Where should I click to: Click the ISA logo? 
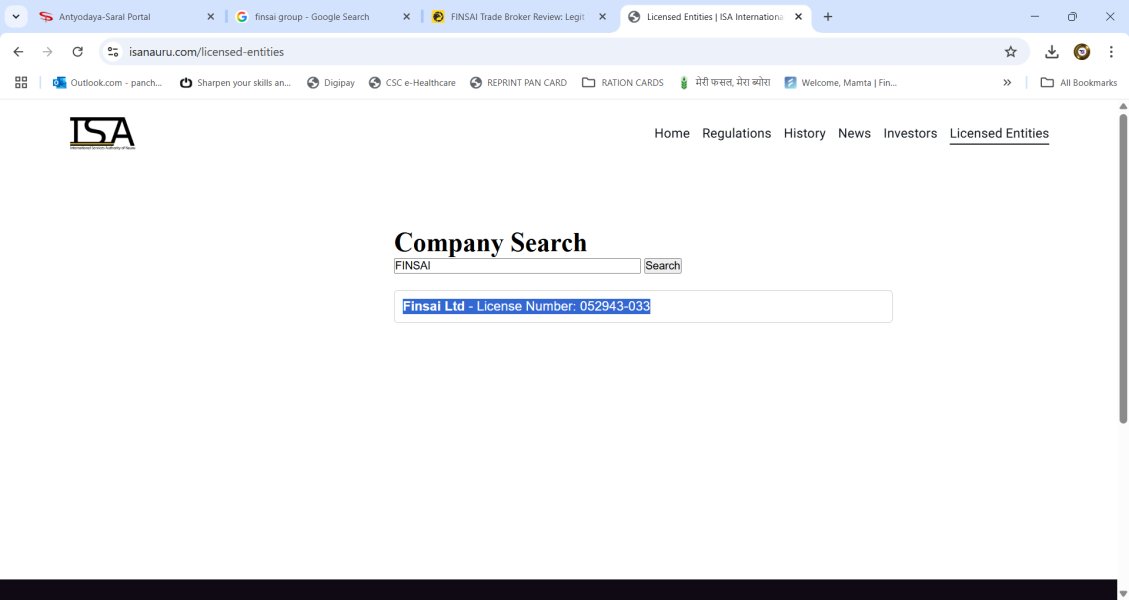102,133
